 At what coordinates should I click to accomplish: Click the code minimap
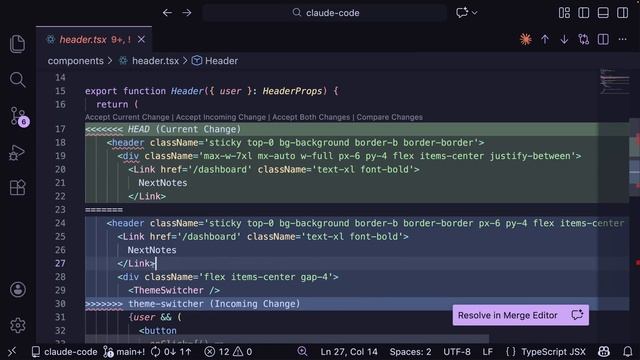coord(614,82)
